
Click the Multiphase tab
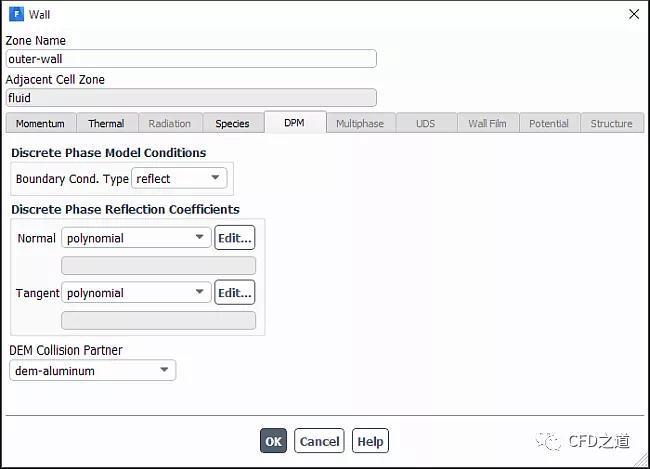pos(359,123)
